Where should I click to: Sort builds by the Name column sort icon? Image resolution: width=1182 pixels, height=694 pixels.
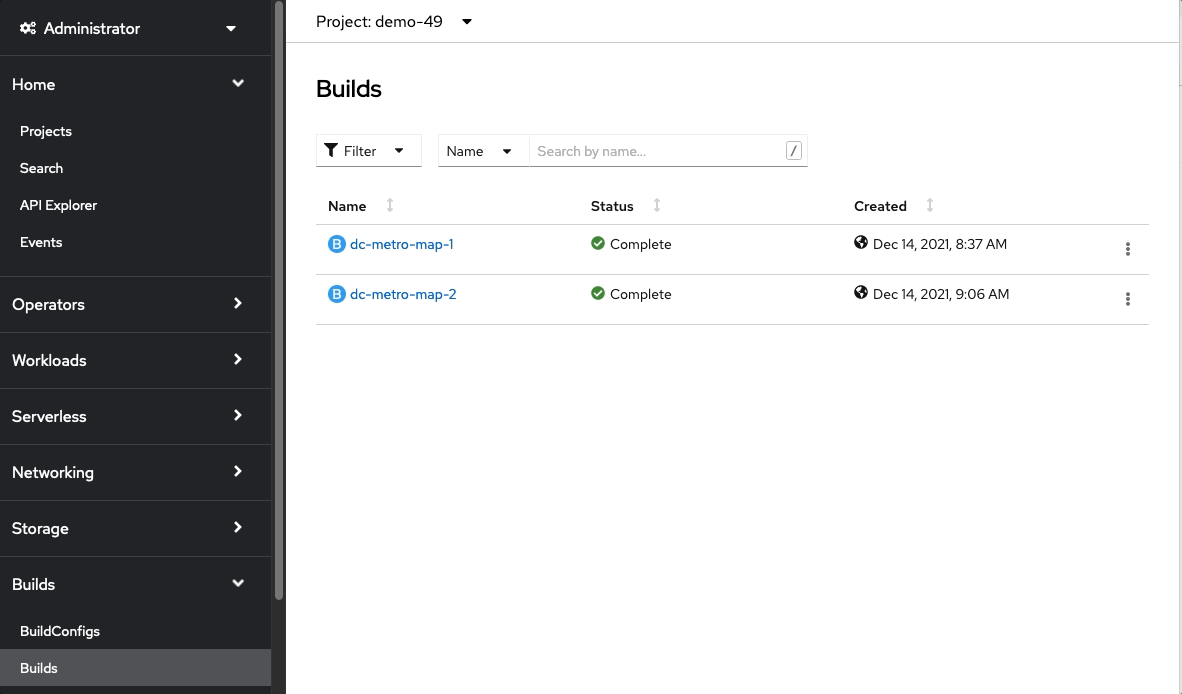pyautogui.click(x=390, y=205)
